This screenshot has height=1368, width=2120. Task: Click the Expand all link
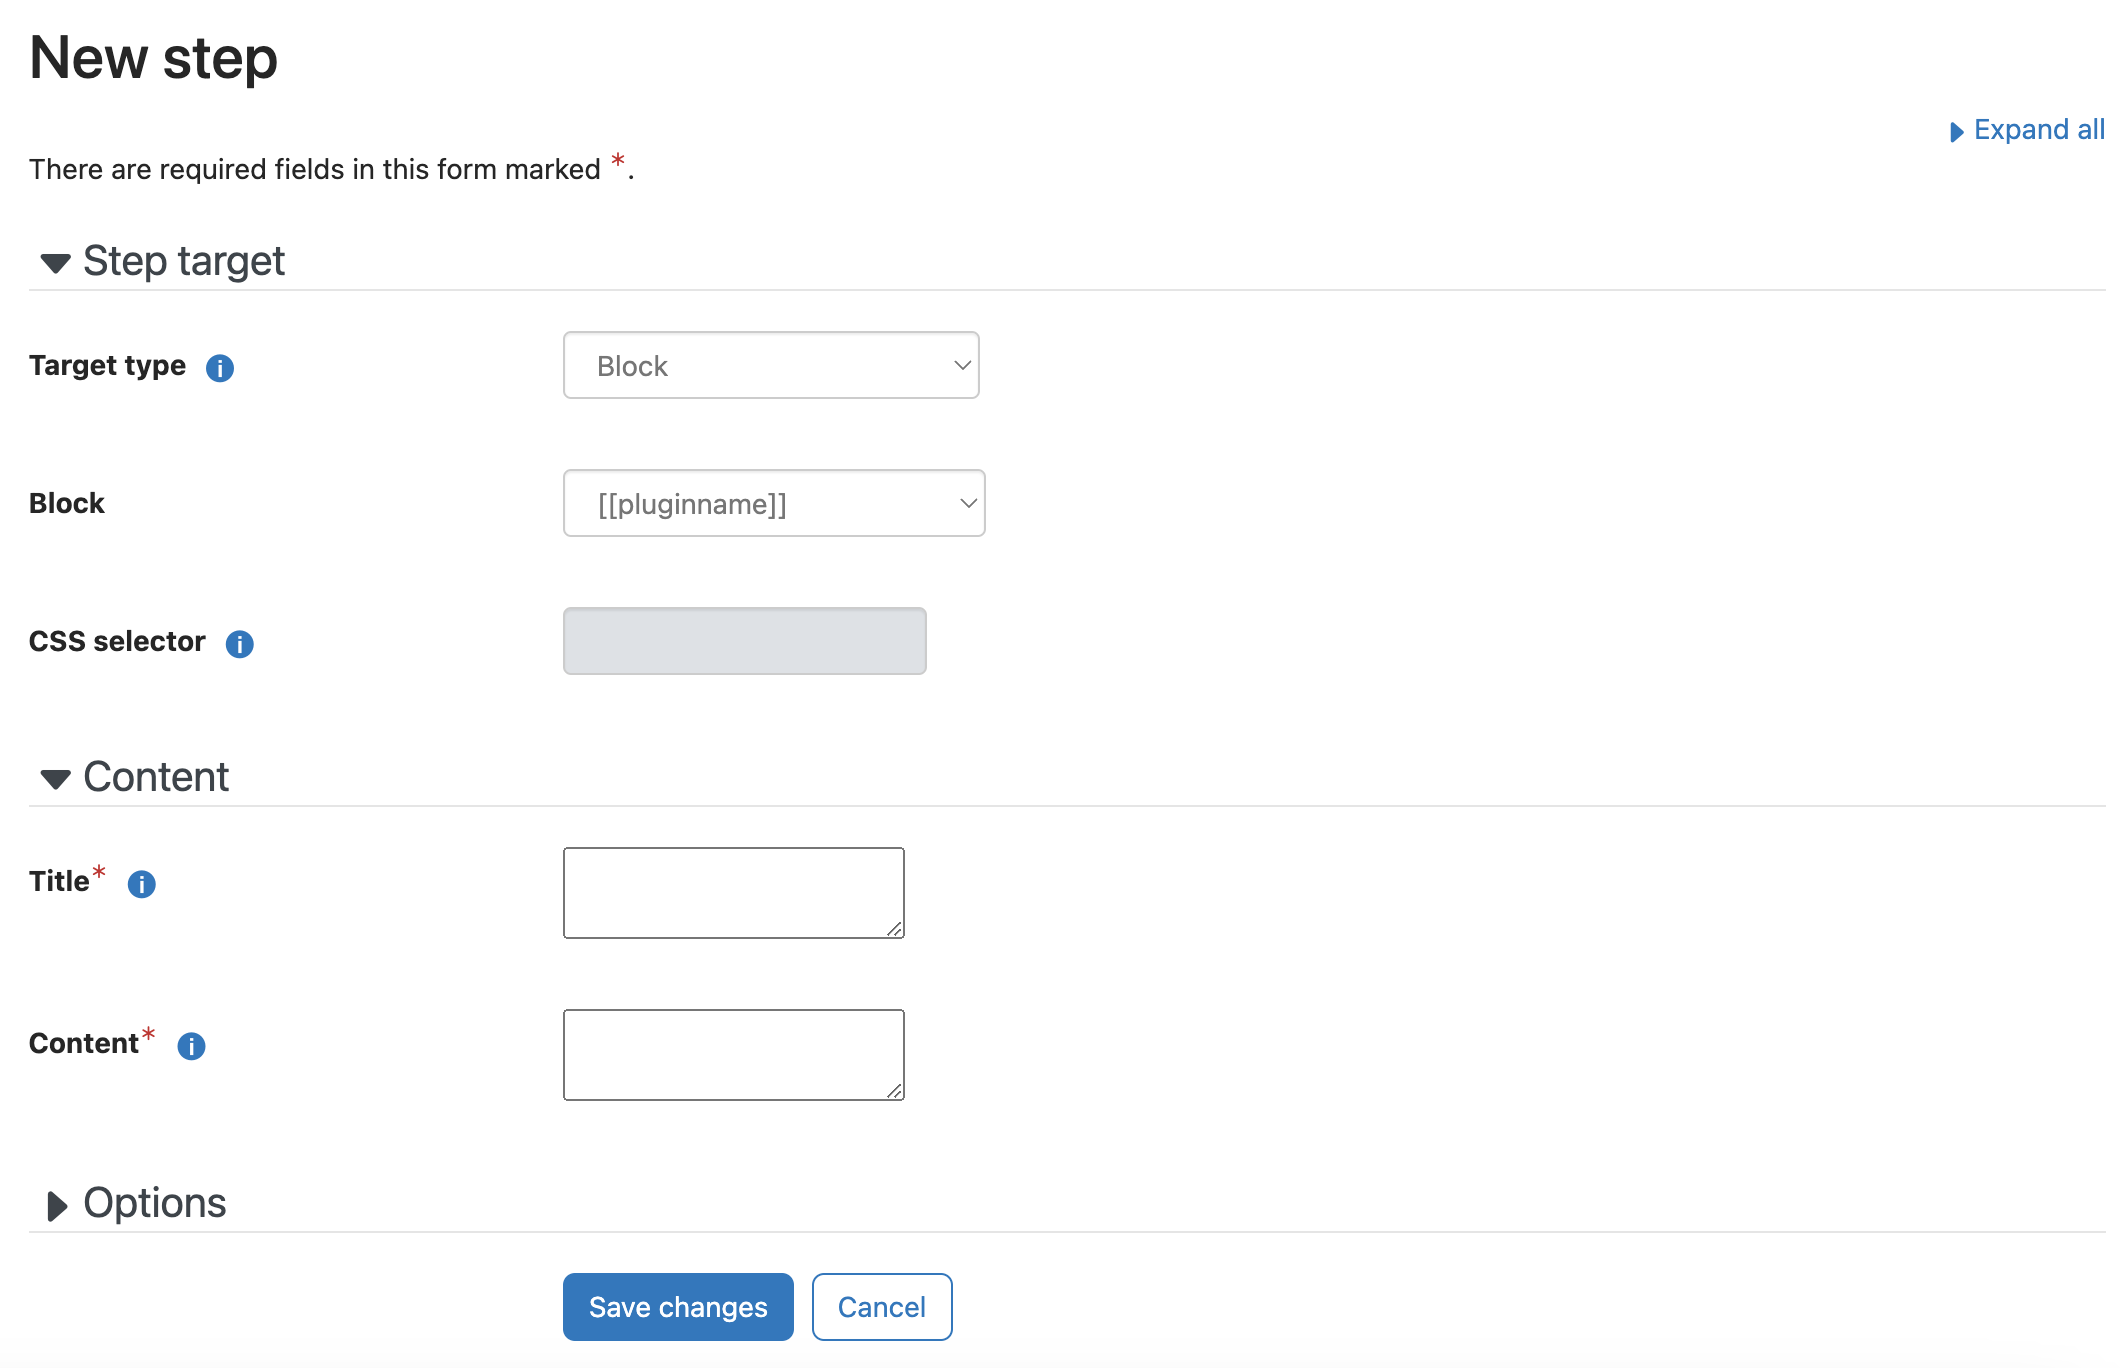pos(2028,130)
